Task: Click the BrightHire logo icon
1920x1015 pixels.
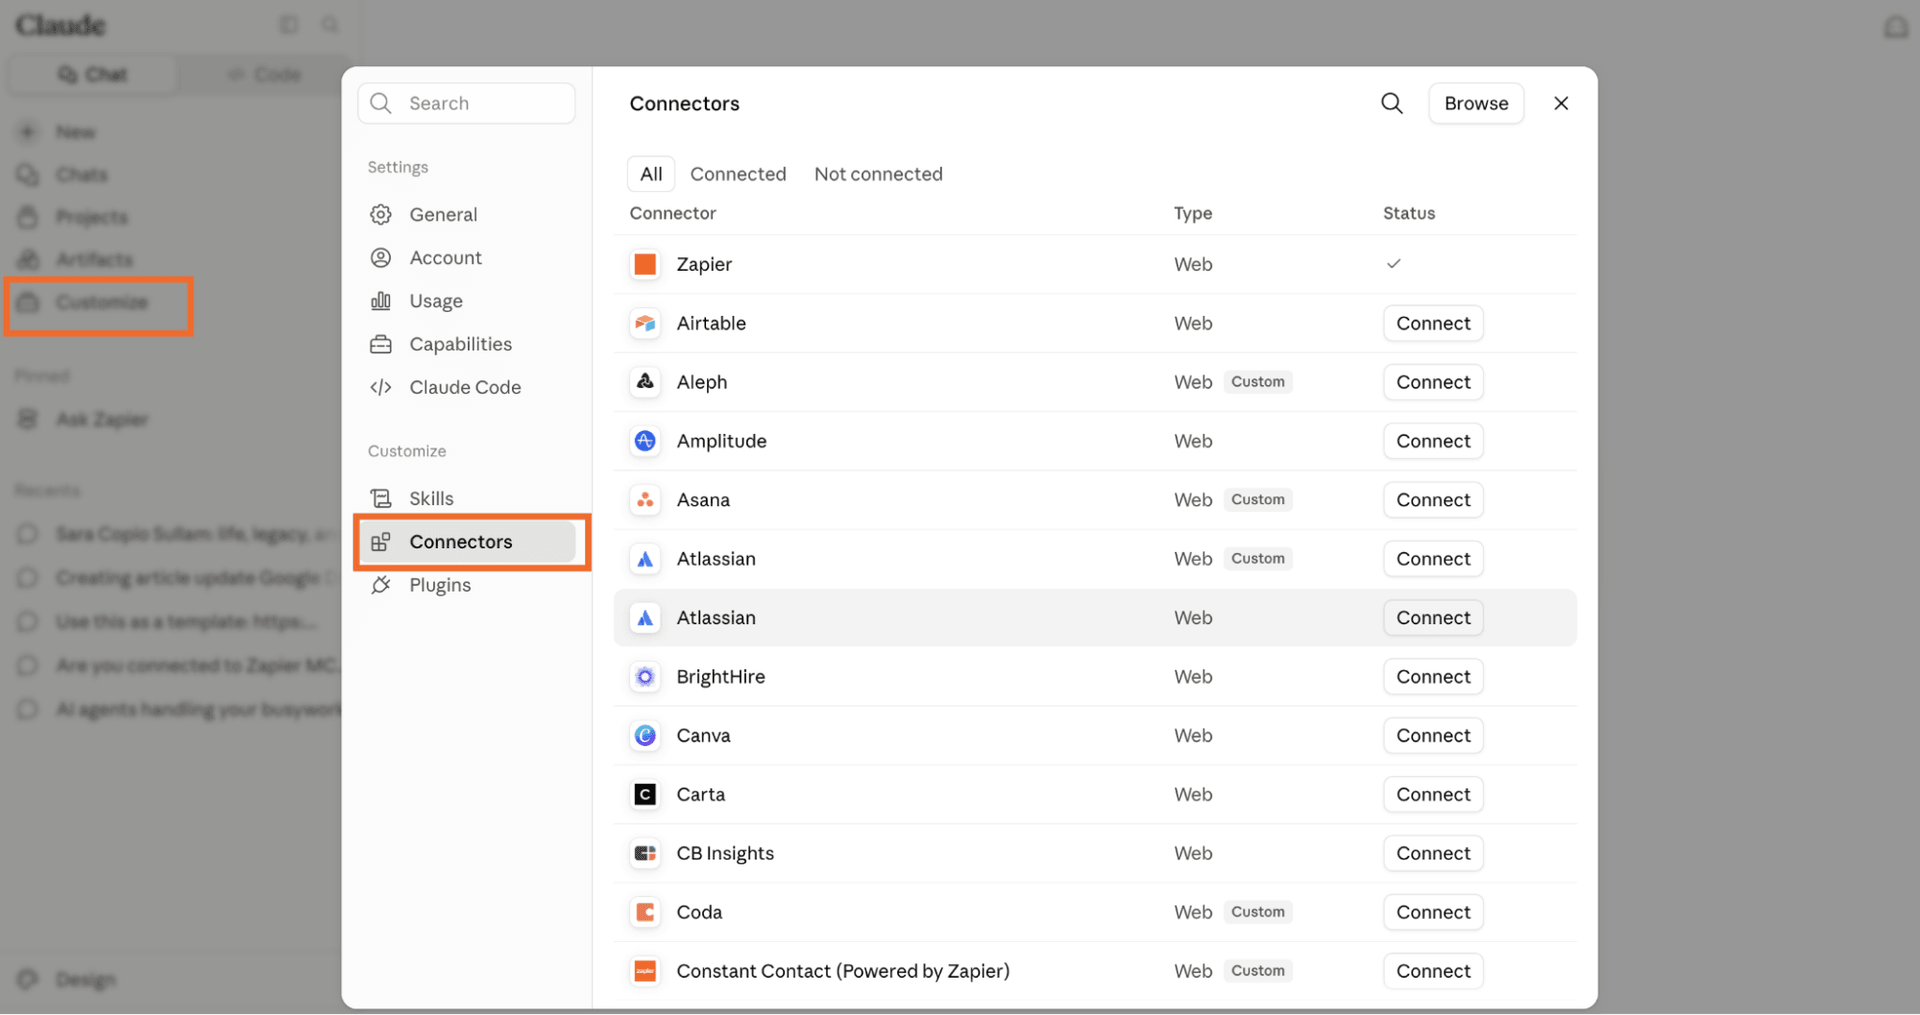Action: click(645, 677)
